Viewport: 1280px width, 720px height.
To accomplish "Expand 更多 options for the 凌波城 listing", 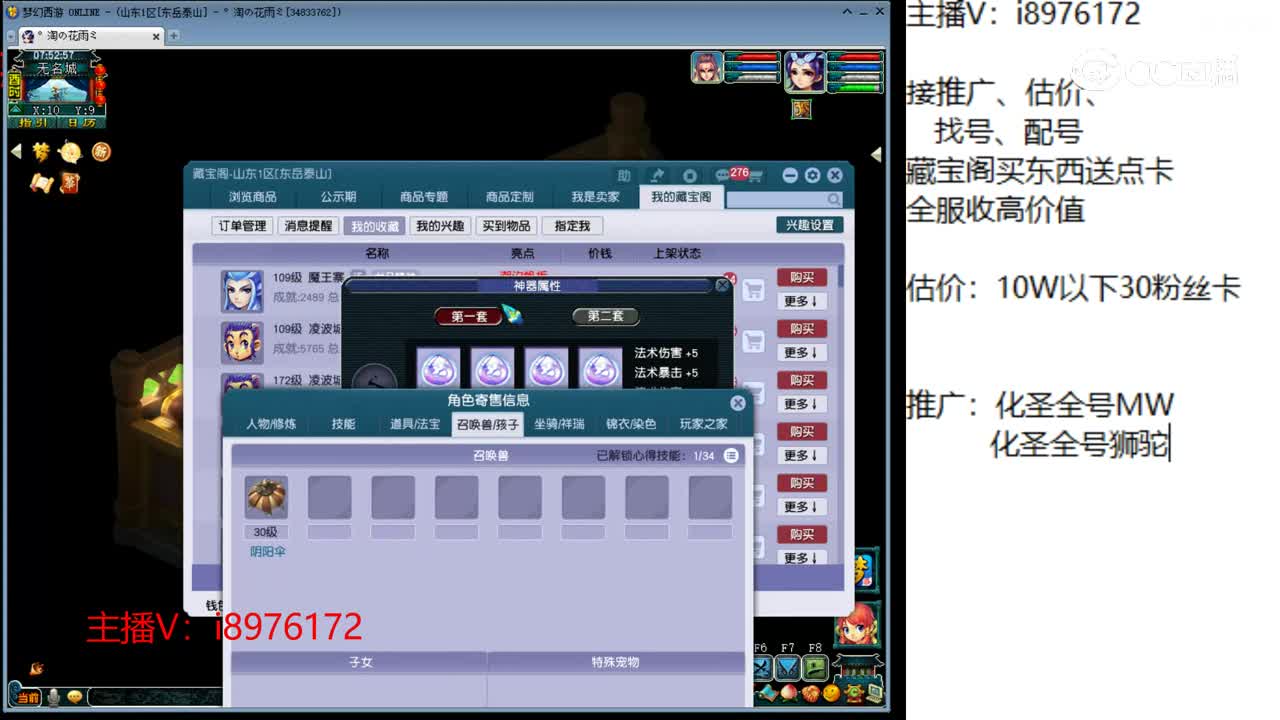I will pyautogui.click(x=802, y=353).
